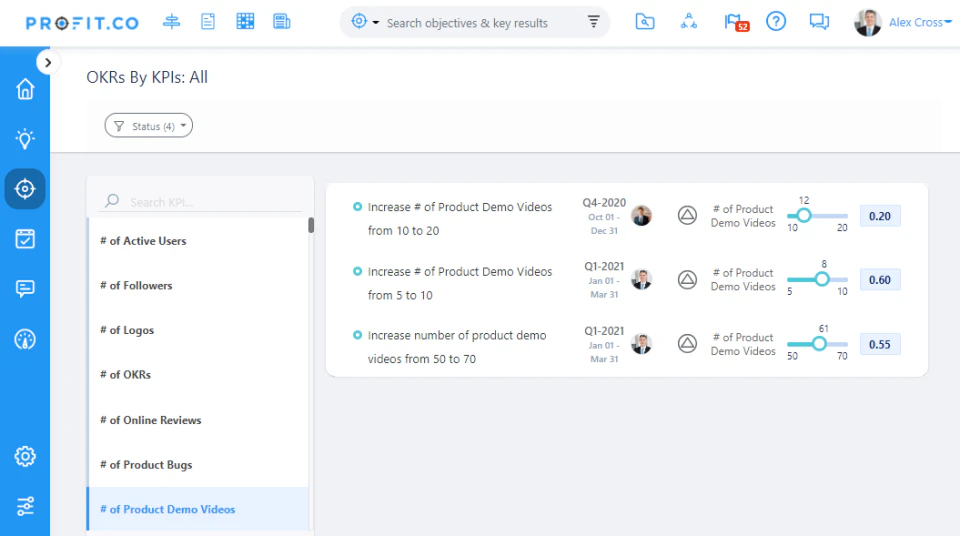Open the chat messages icon in header
Image resolution: width=960 pixels, height=536 pixels.
[819, 22]
